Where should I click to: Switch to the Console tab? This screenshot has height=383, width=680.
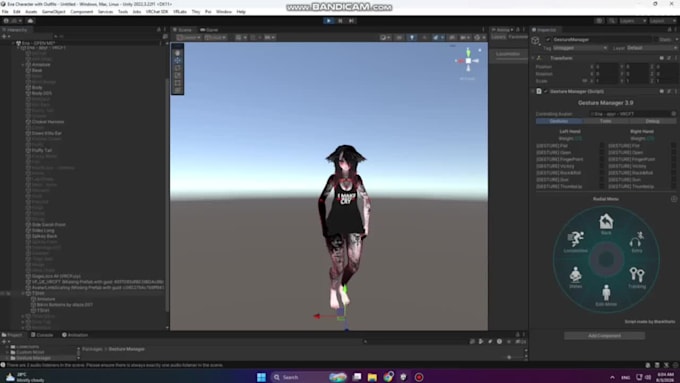point(42,335)
